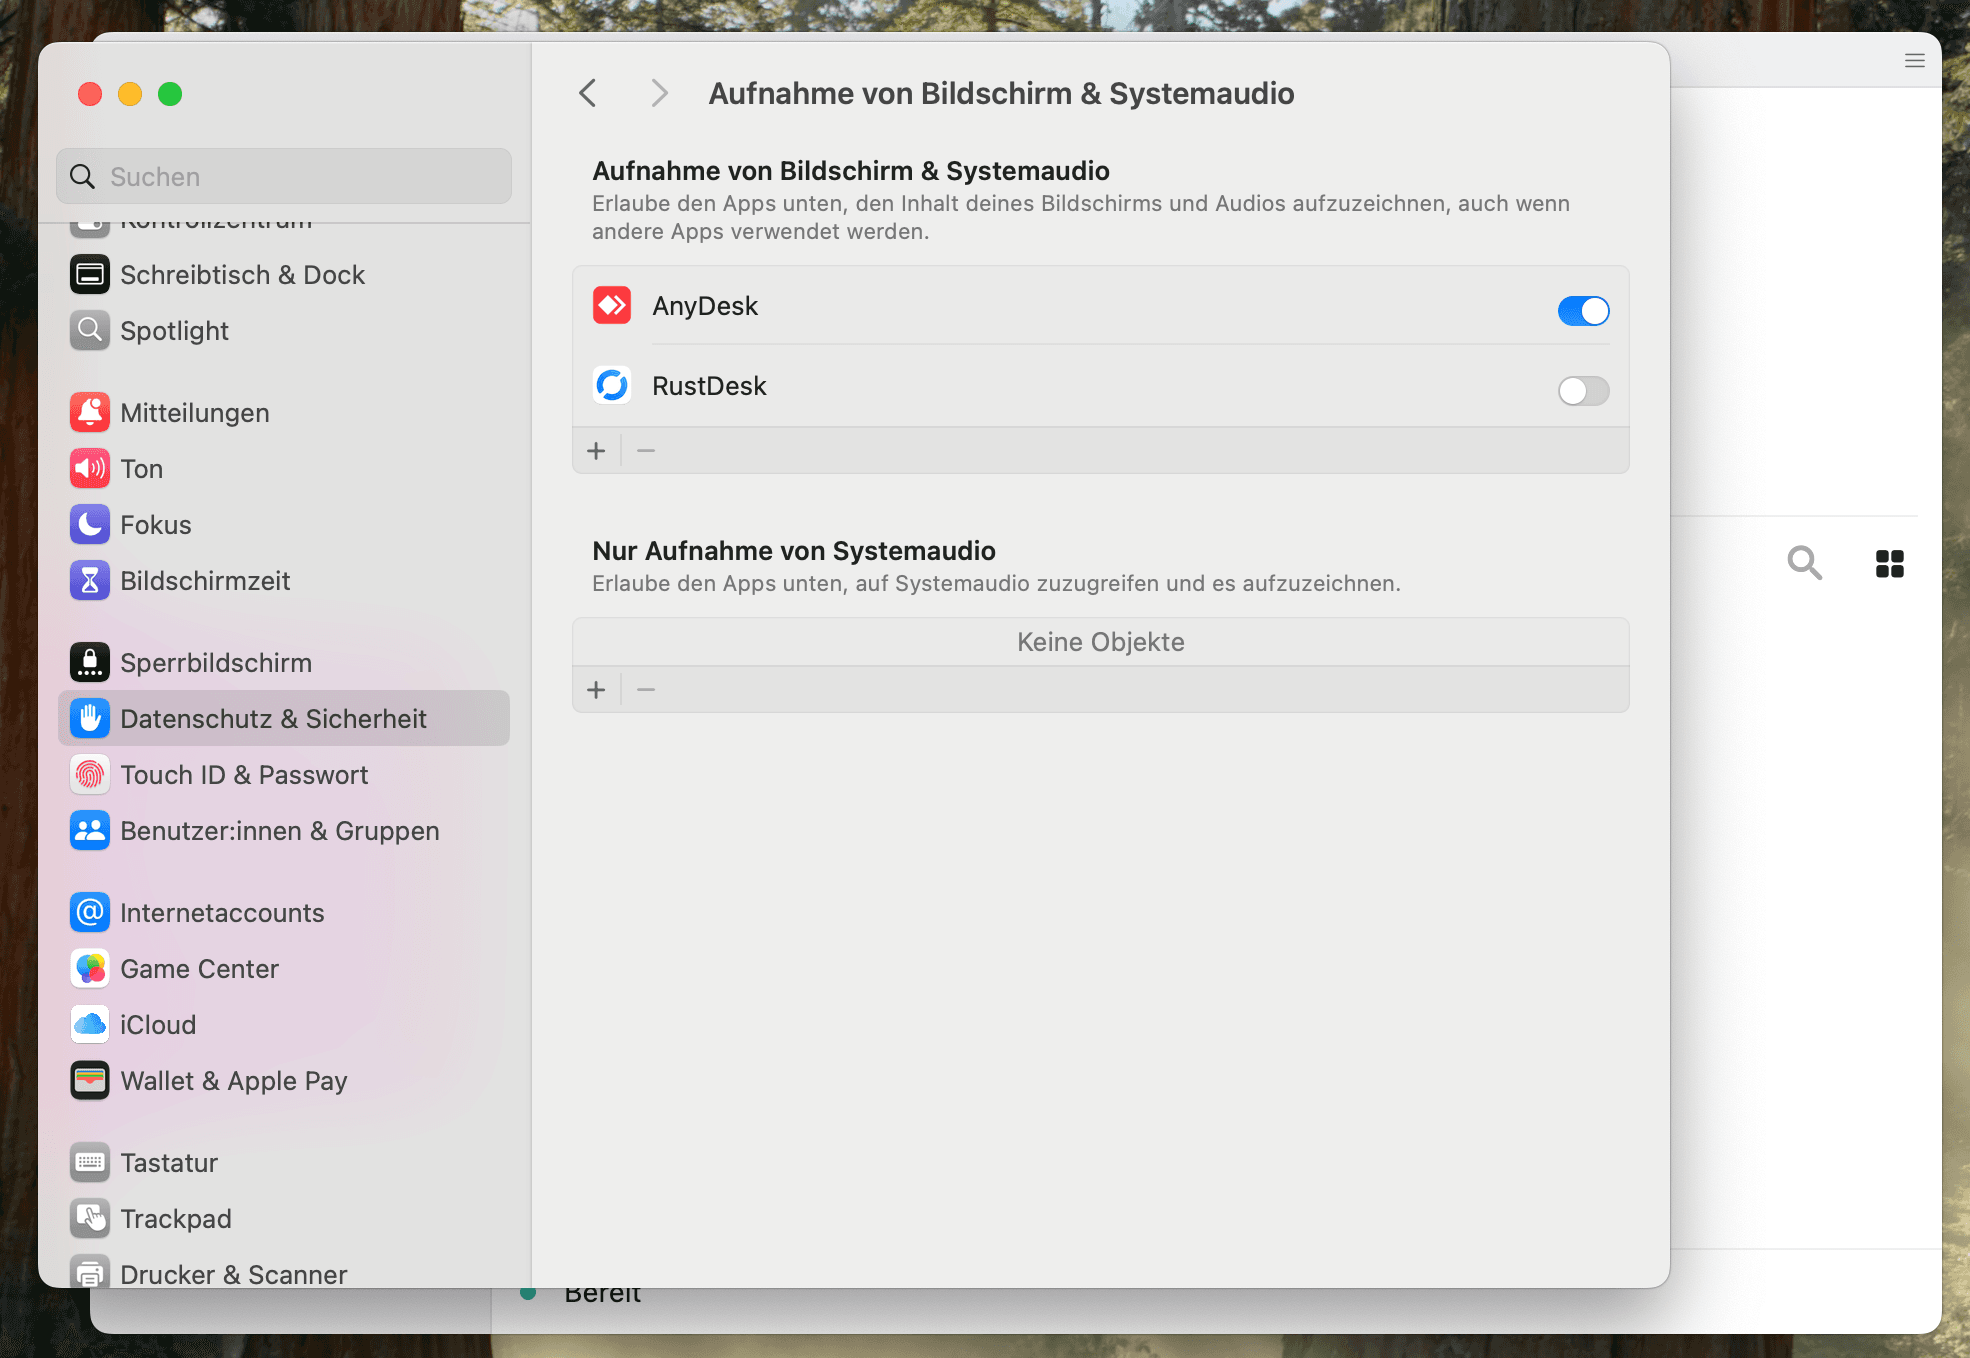Click the RustDesk app icon
This screenshot has height=1358, width=1970.
point(612,385)
